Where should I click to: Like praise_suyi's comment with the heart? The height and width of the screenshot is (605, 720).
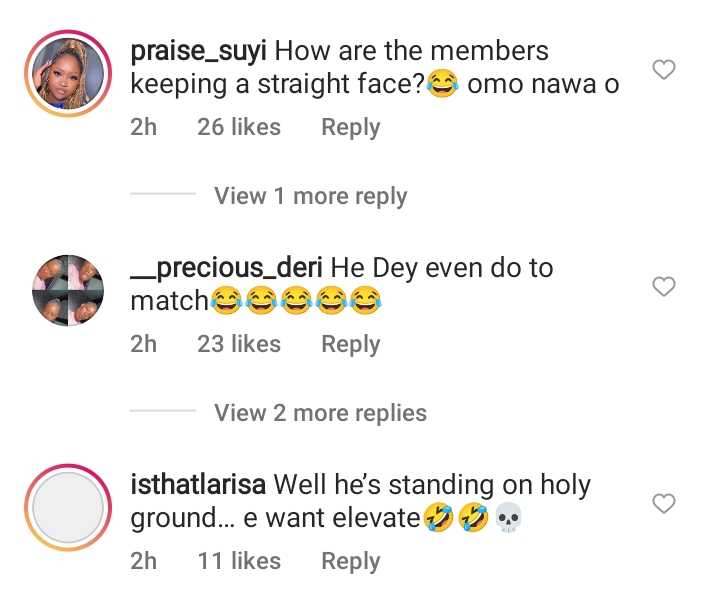point(664,70)
